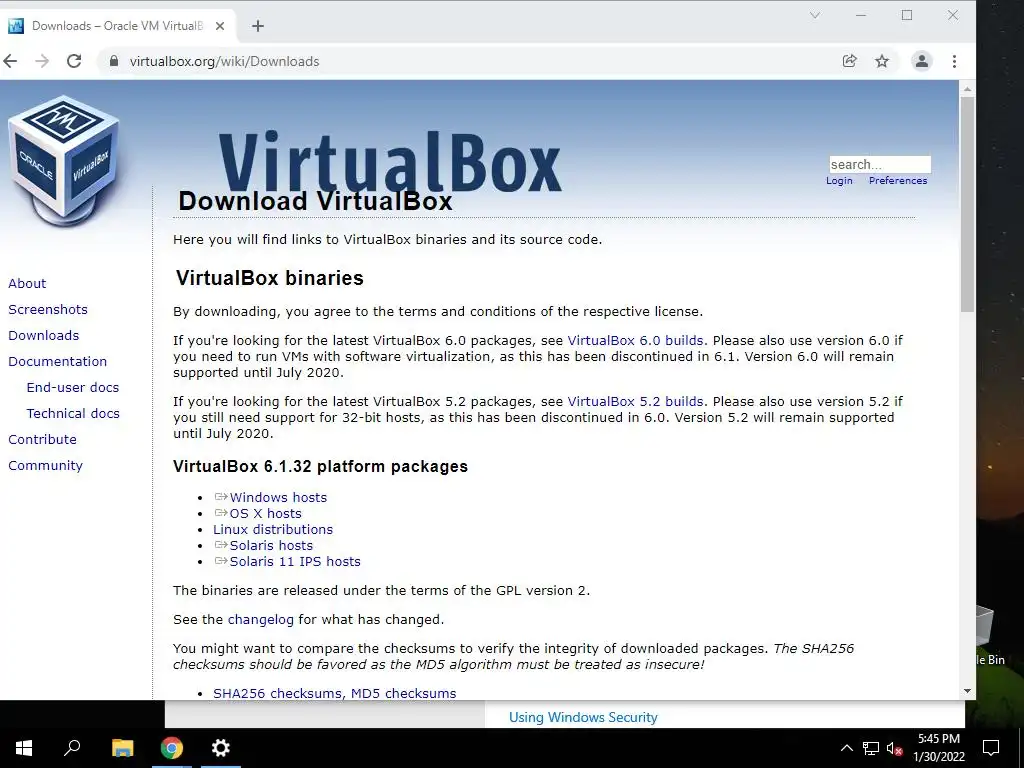1024x768 pixels.
Task: Open Settings gear in the taskbar
Action: (x=221, y=748)
